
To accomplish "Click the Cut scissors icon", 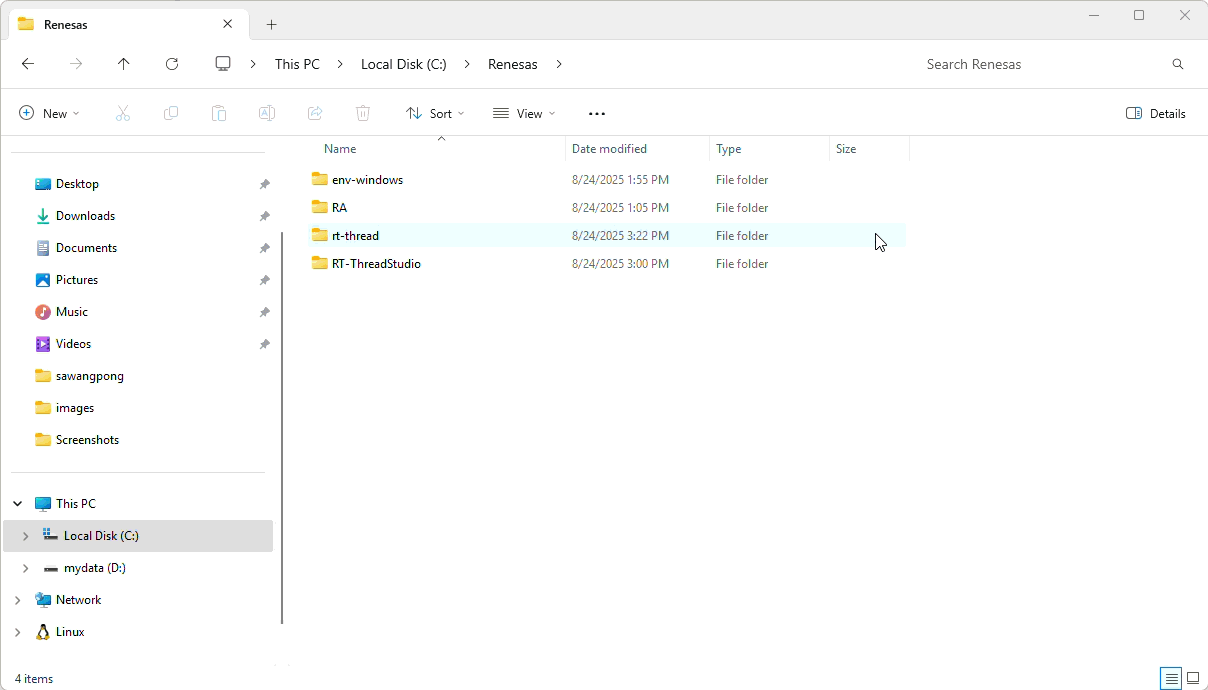I will click(x=123, y=114).
